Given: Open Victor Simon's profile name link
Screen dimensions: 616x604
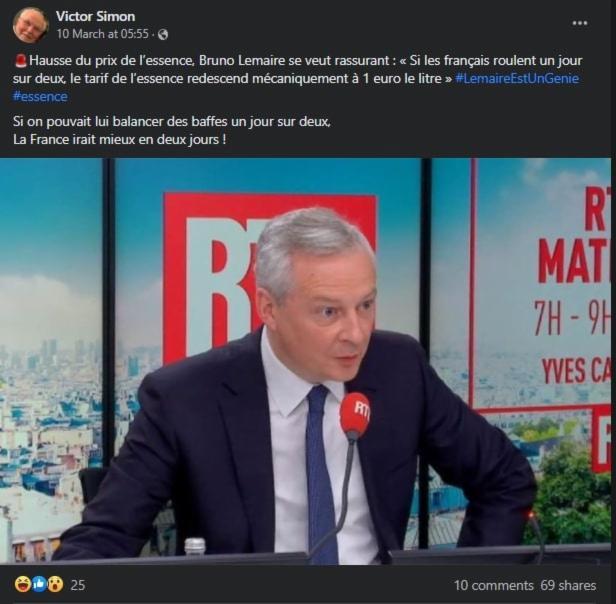Looking at the screenshot, I should click(x=95, y=16).
